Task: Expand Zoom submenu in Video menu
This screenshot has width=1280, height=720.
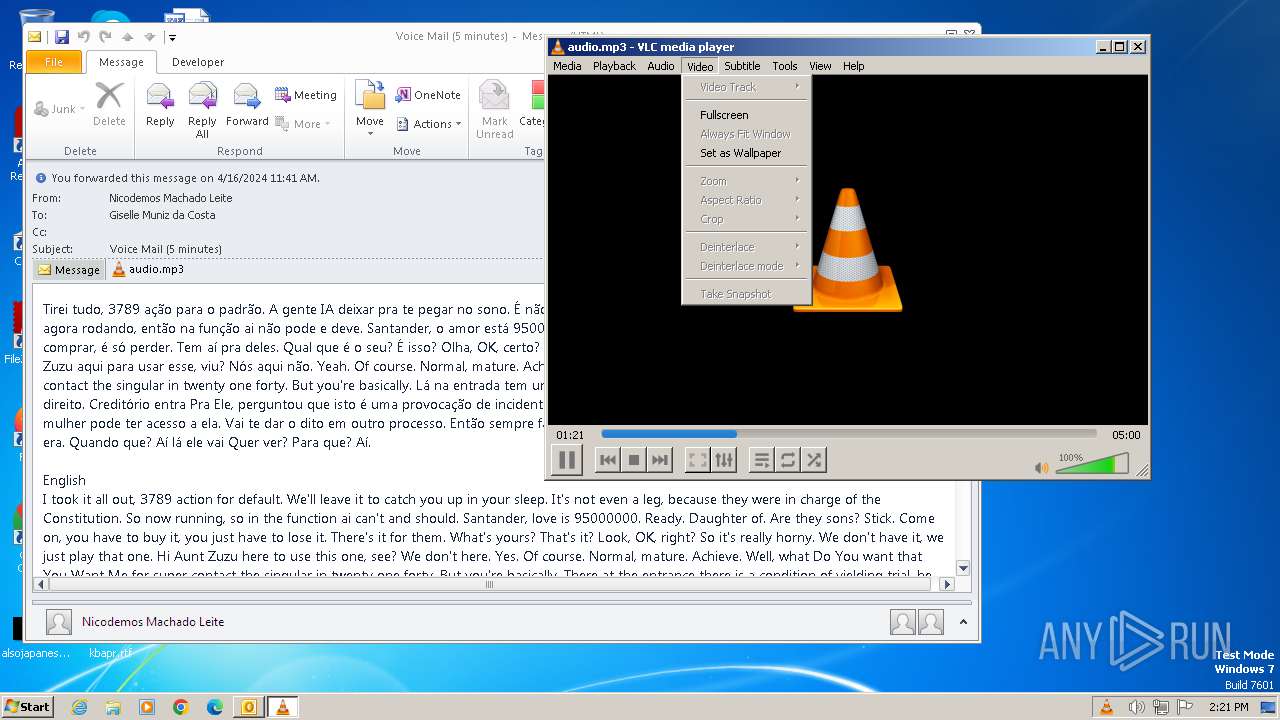Action: pos(746,181)
